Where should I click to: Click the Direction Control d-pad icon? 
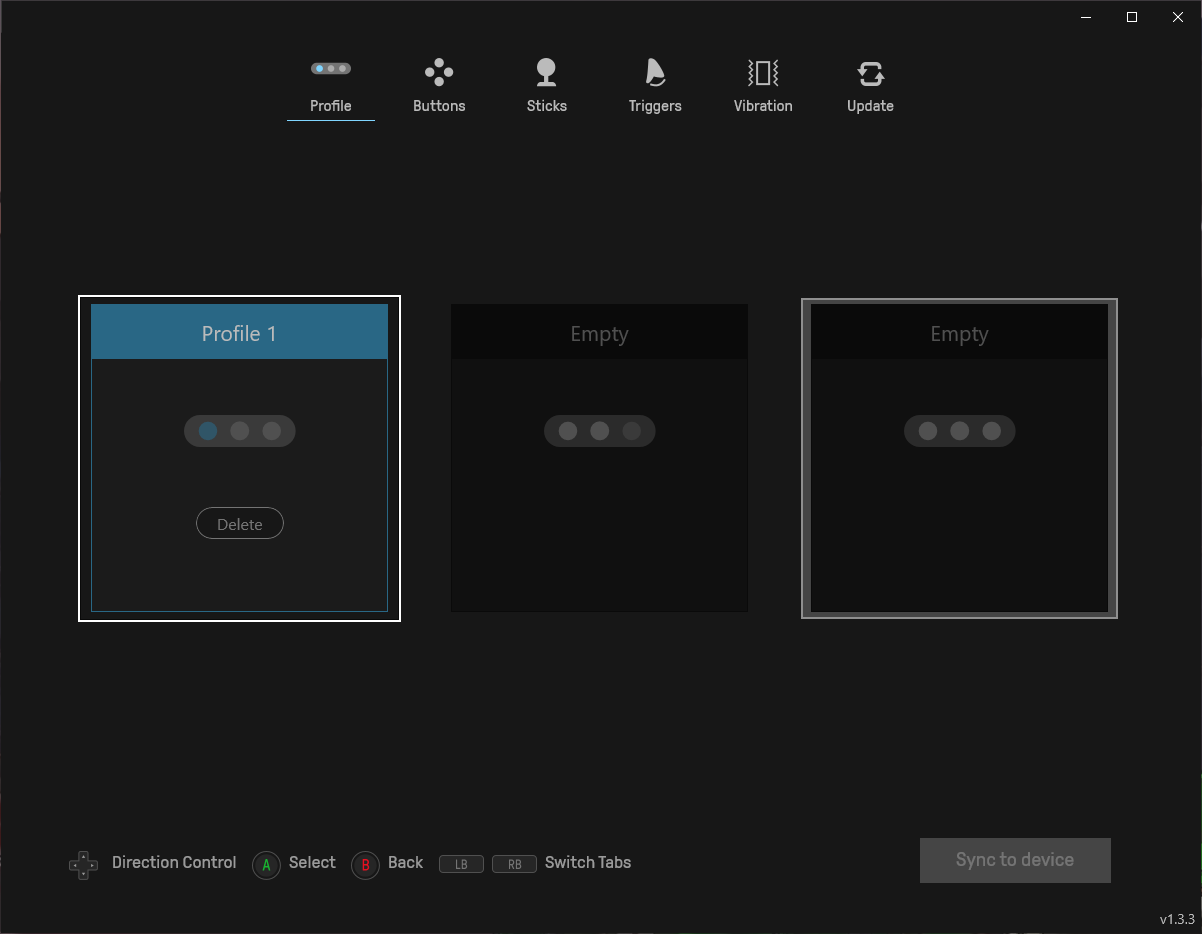[83, 865]
